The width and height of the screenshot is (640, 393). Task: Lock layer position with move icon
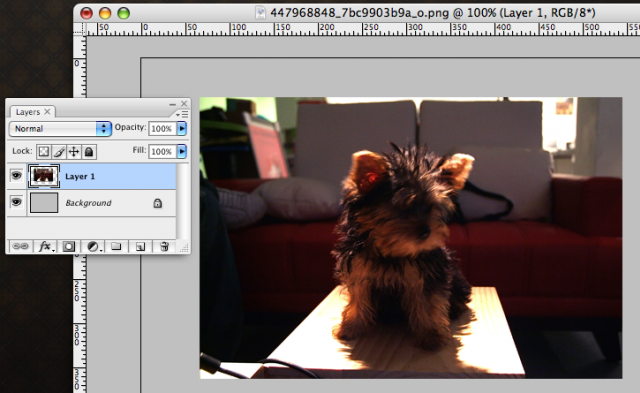[74, 152]
